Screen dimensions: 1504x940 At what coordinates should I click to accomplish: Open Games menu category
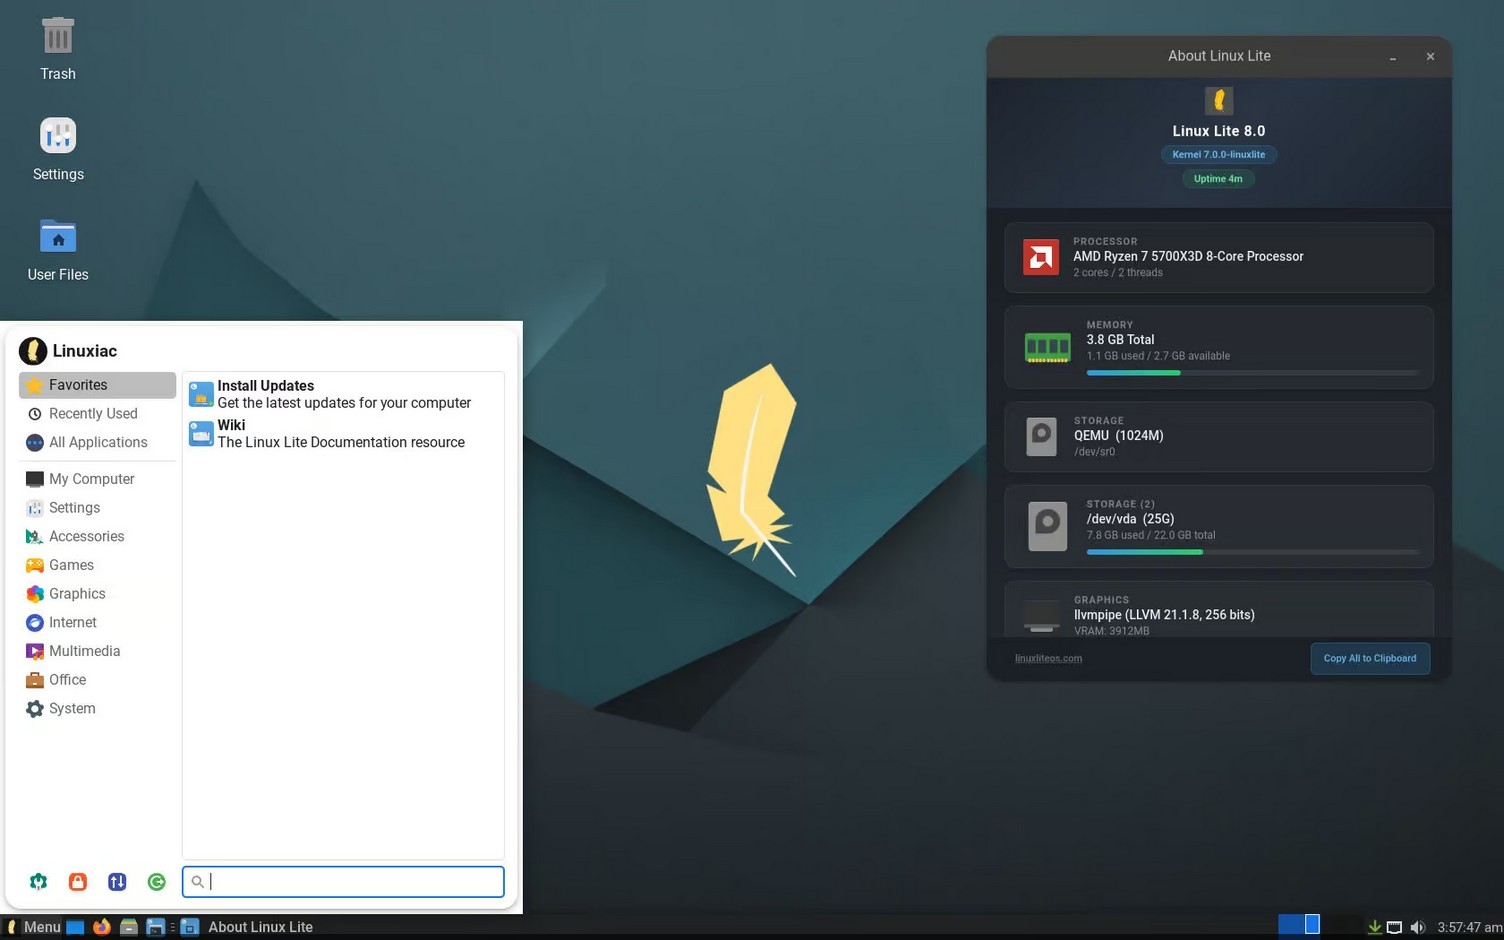(97, 565)
